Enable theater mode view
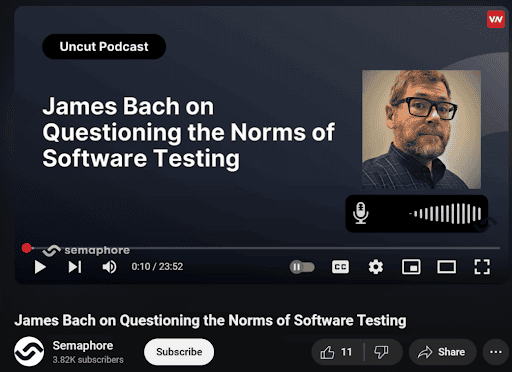 (447, 267)
